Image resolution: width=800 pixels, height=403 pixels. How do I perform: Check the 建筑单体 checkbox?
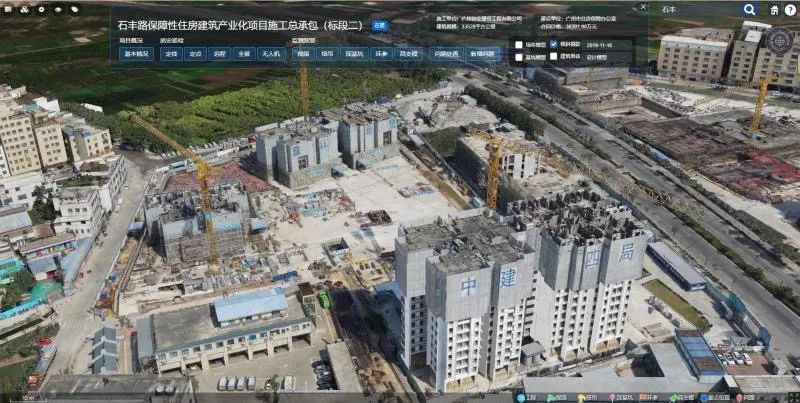[553, 57]
